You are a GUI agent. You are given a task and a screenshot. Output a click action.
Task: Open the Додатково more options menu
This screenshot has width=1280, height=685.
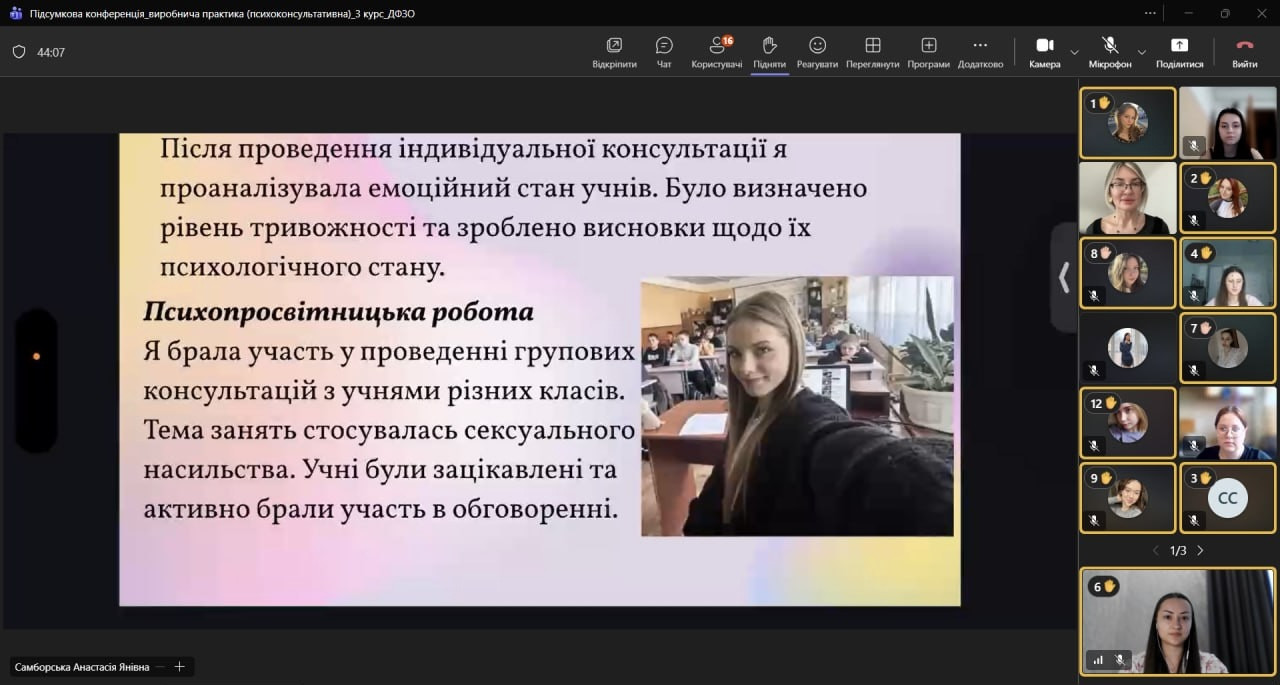pyautogui.click(x=979, y=52)
